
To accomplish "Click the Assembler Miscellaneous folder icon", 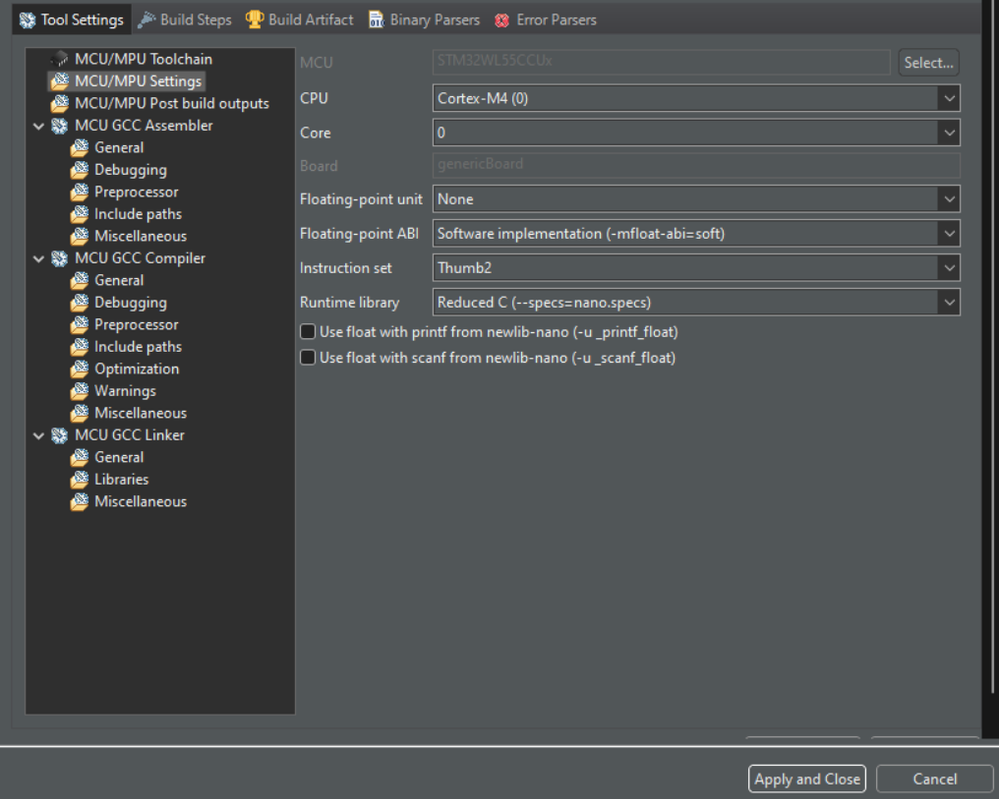I will point(80,236).
